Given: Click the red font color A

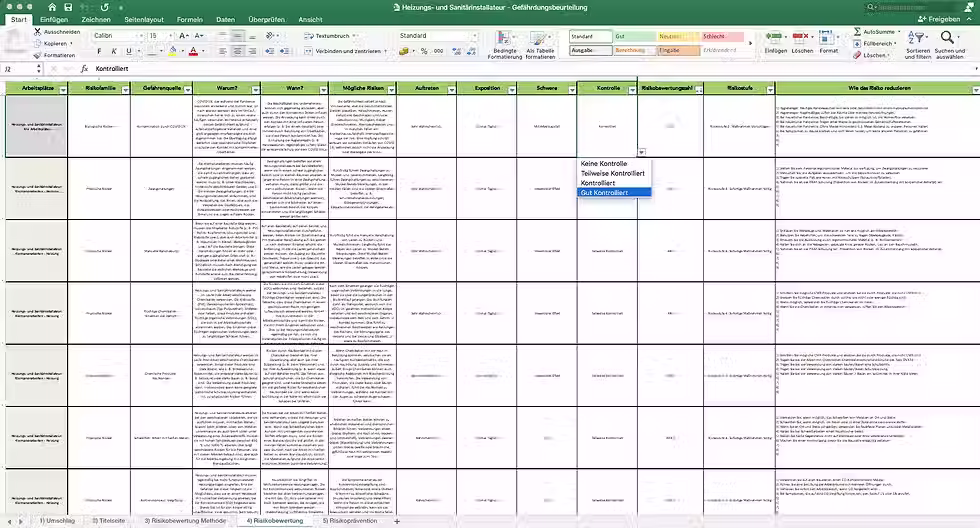Looking at the screenshot, I should [194, 51].
